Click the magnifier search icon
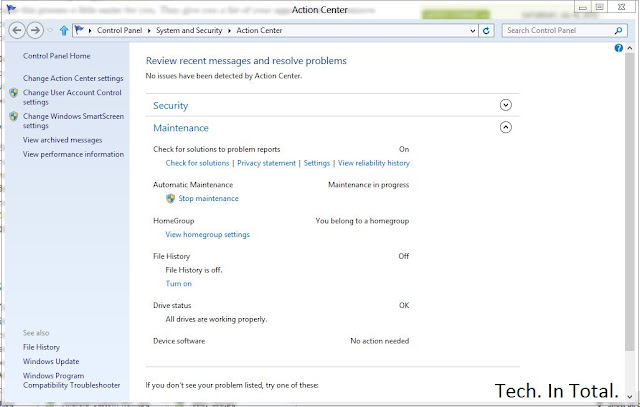The height and width of the screenshot is (407, 640). coord(619,31)
